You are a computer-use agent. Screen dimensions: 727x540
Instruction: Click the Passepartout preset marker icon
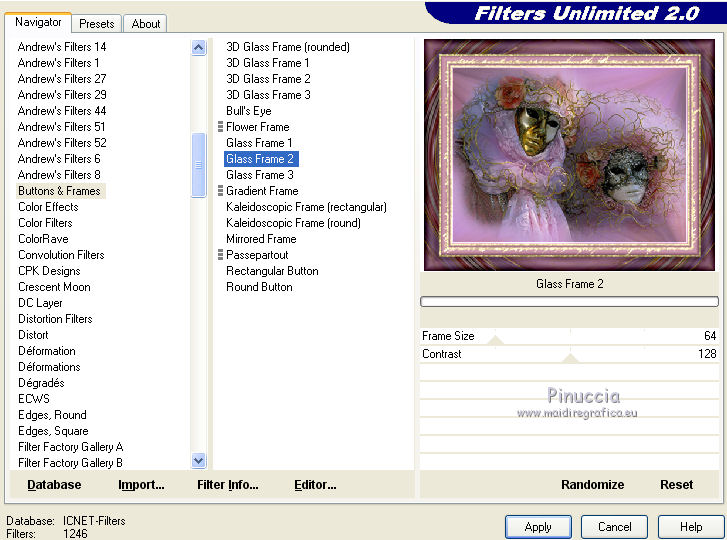click(x=220, y=254)
